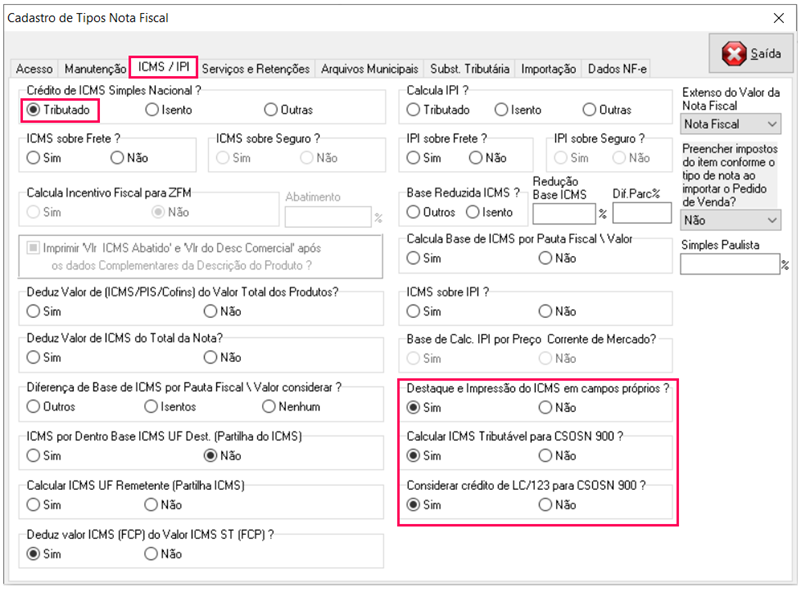
Task: Open the Pedido de Venda import dropdown
Action: click(x=729, y=220)
